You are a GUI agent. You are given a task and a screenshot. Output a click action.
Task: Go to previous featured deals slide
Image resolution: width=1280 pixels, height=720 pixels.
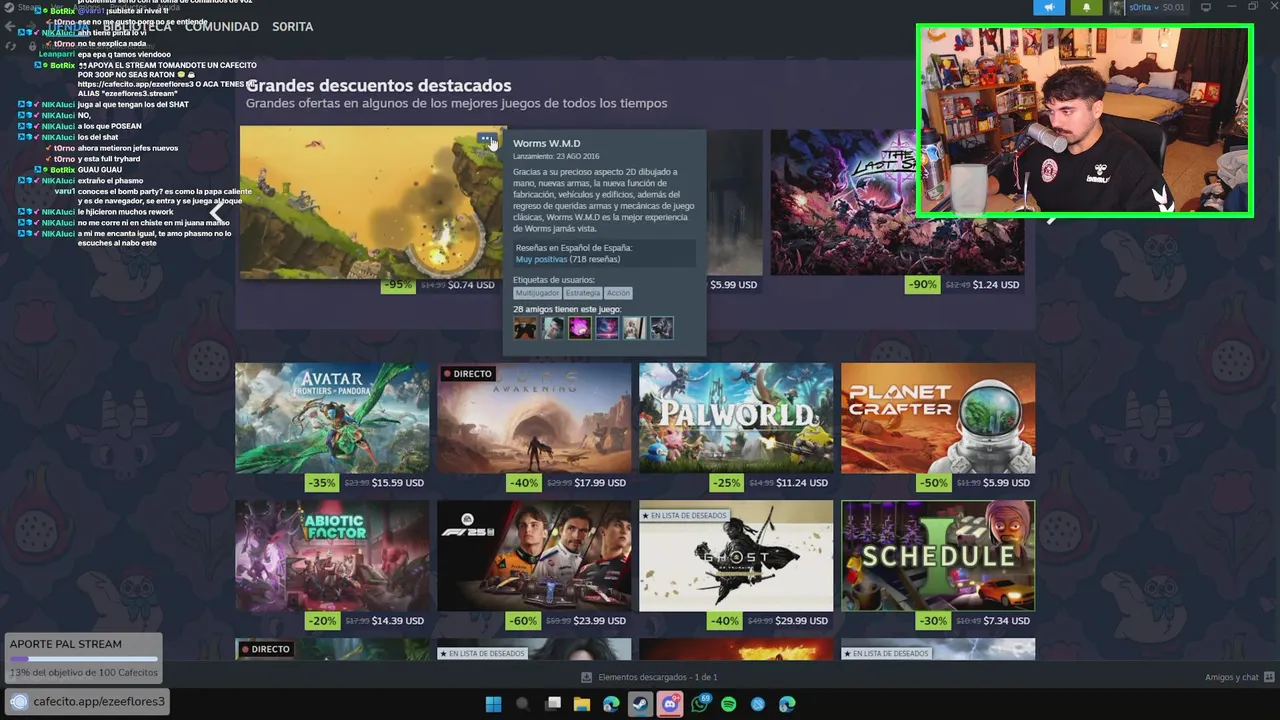pos(216,212)
